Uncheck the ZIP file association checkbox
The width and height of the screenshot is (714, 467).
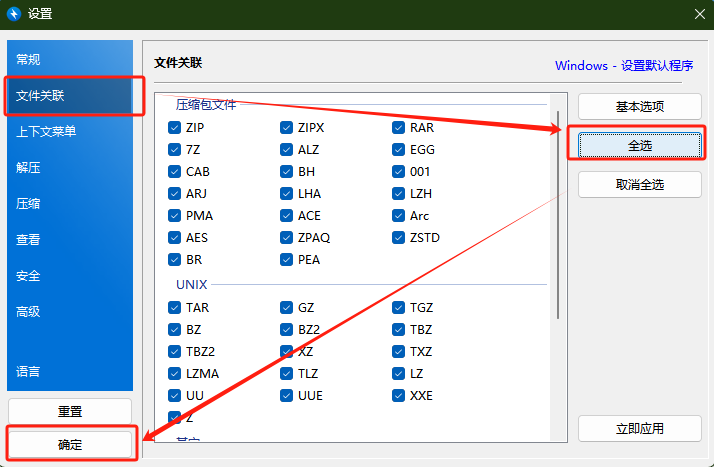[x=175, y=128]
